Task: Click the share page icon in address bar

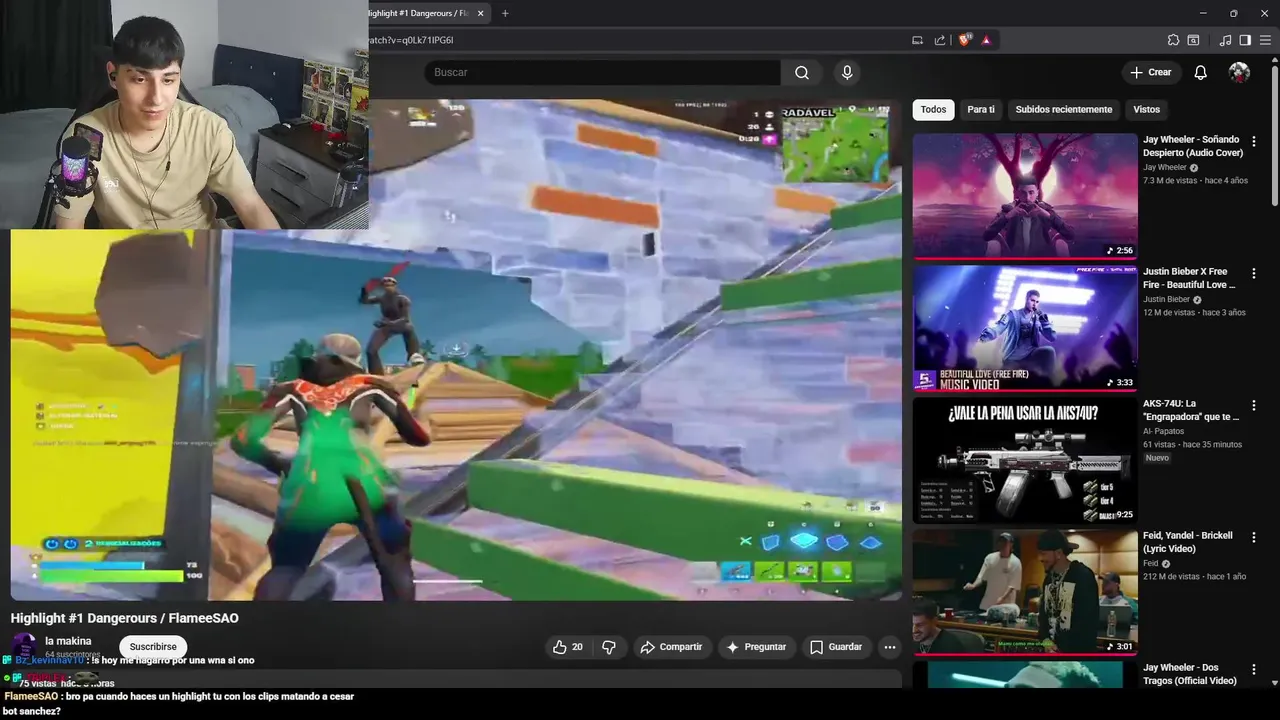Action: click(940, 40)
